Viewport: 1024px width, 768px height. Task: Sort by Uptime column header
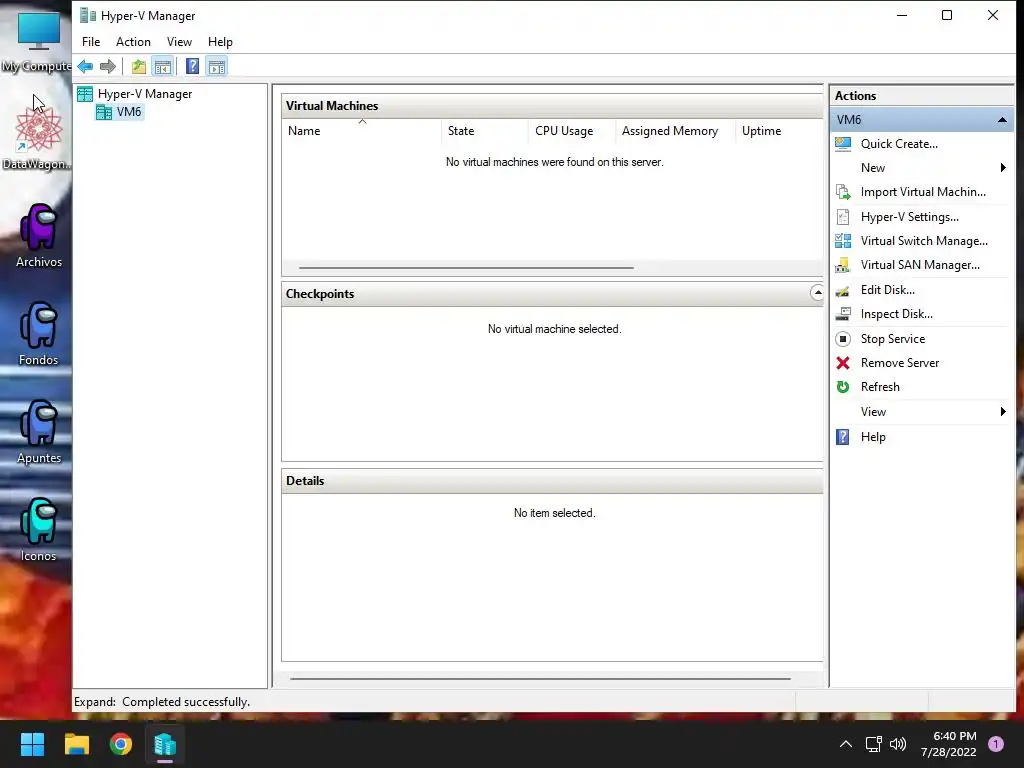coord(779,131)
